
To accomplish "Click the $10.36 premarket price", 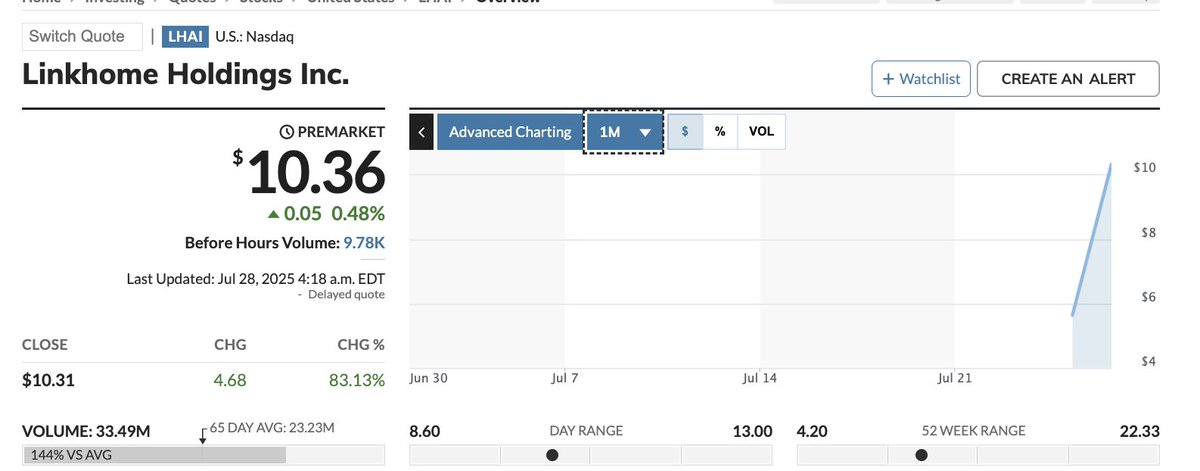I will 315,171.
